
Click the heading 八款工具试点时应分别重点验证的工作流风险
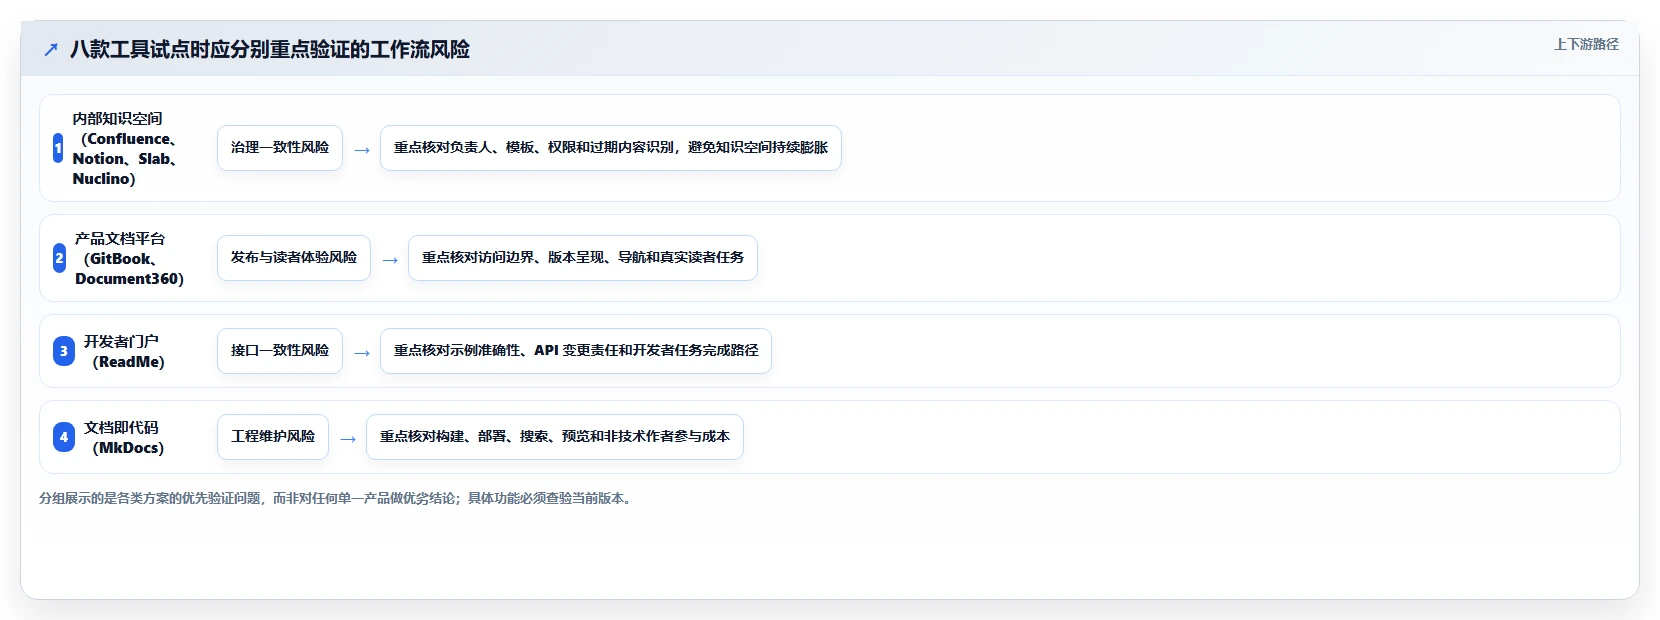(x=270, y=49)
